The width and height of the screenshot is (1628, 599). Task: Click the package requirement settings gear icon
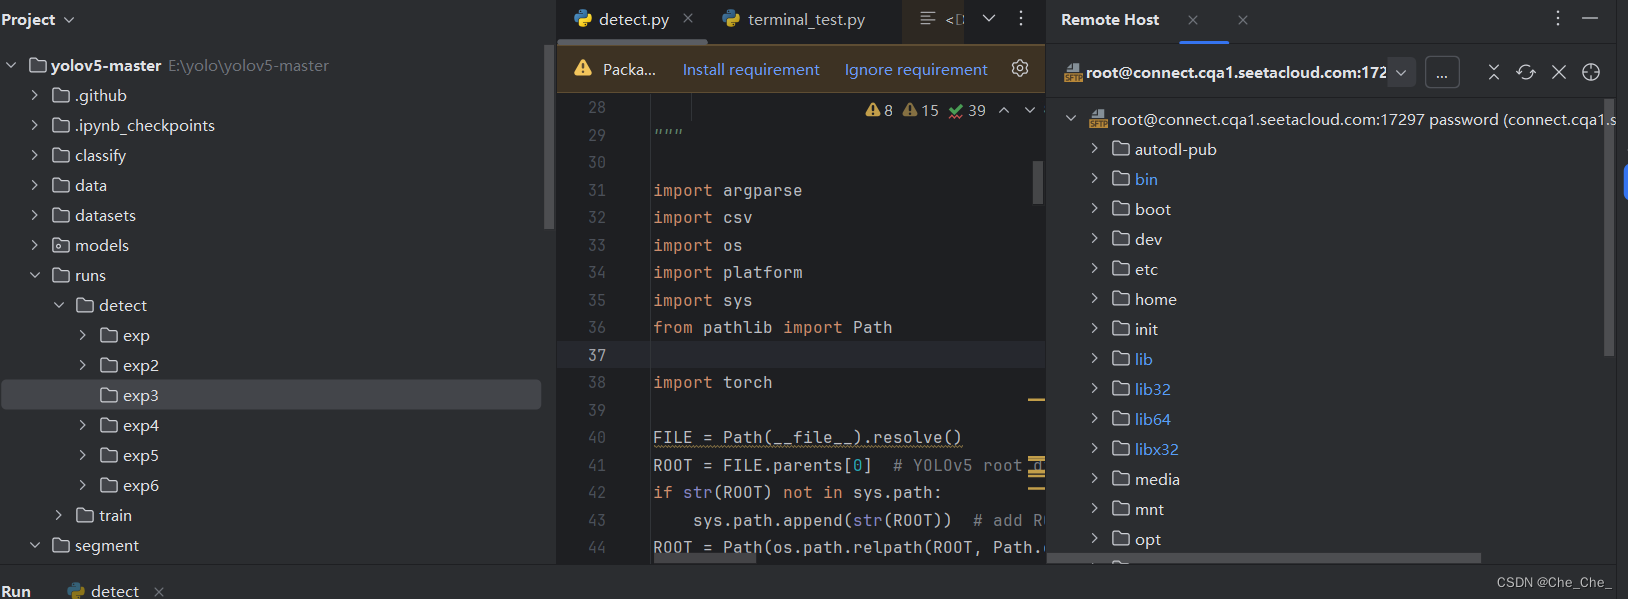[1020, 68]
